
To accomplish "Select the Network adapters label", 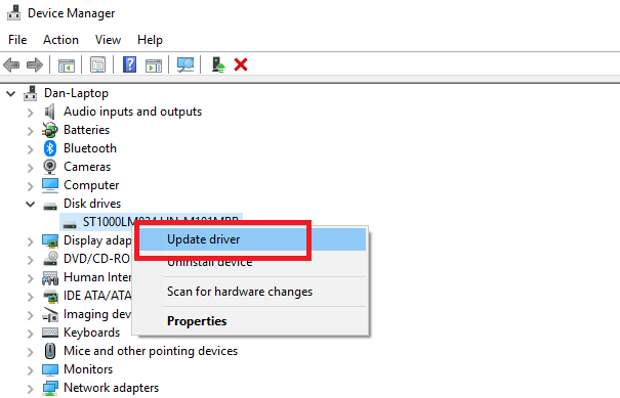I will (x=111, y=388).
